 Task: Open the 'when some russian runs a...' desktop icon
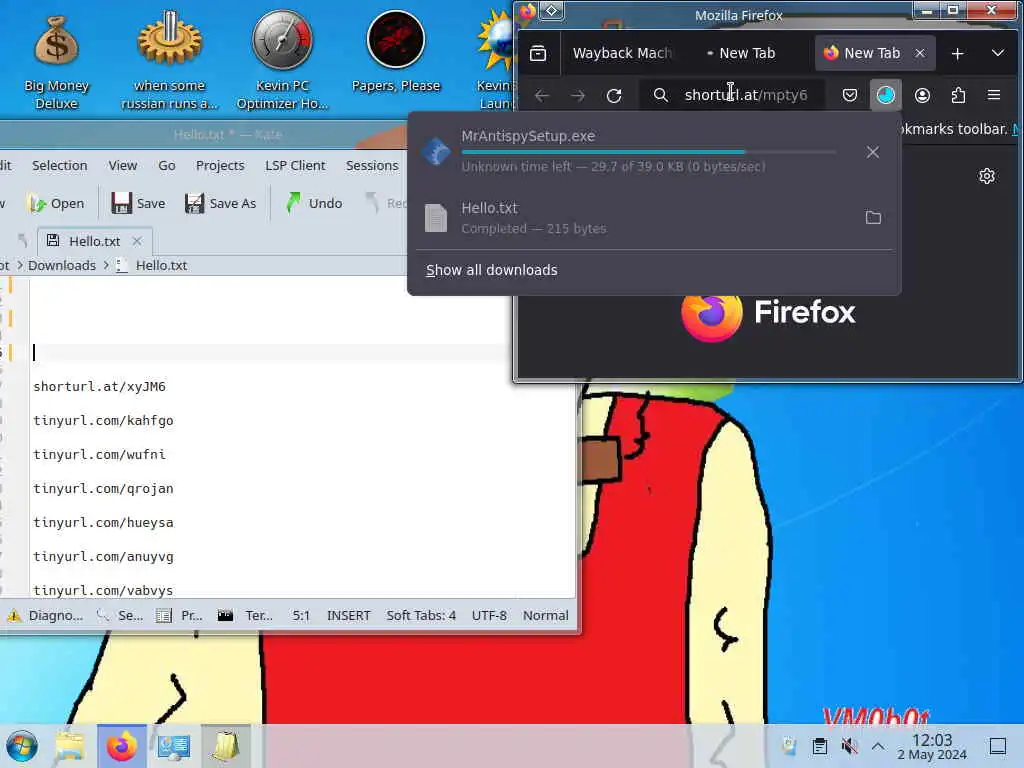[x=169, y=62]
